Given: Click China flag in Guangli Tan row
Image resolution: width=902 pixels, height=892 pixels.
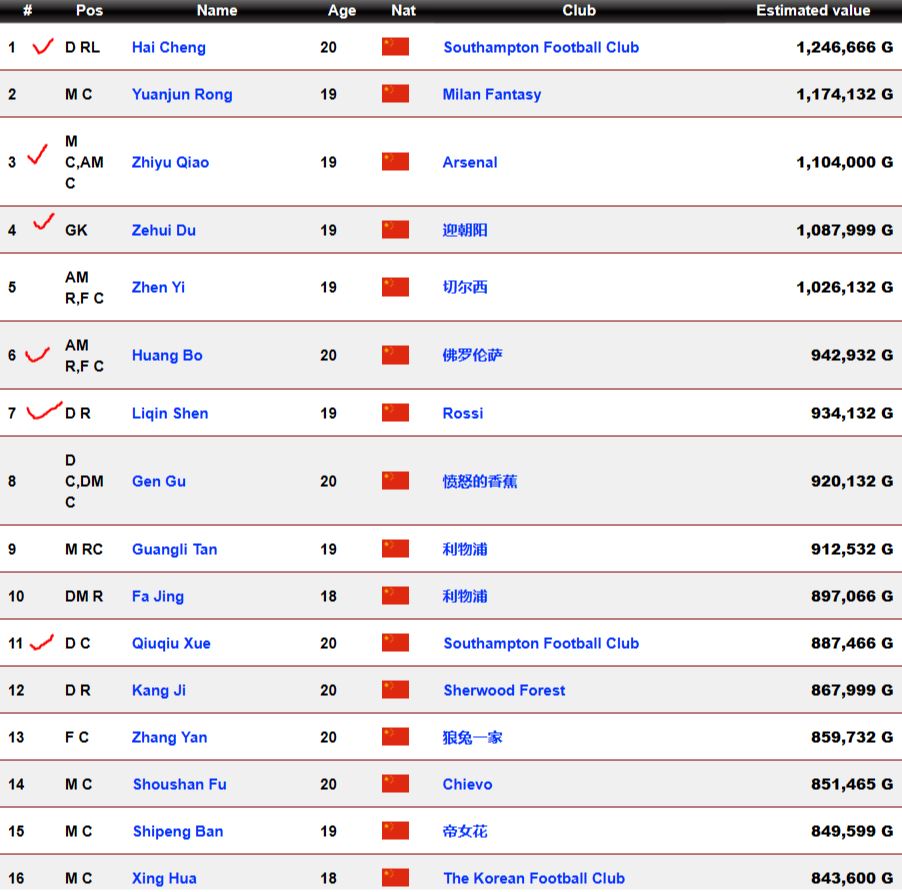Looking at the screenshot, I should 395,549.
